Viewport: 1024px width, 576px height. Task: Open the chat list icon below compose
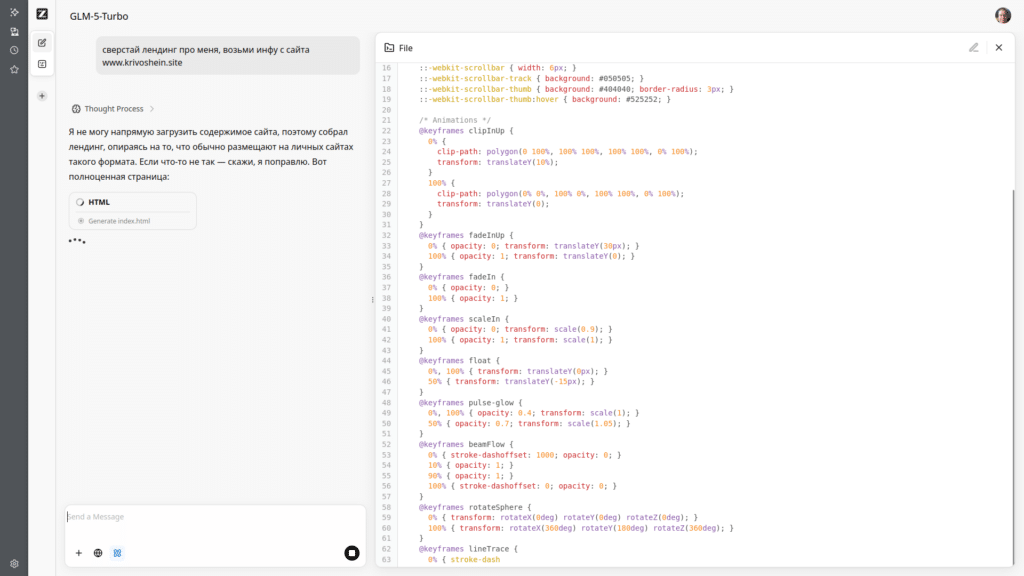coord(42,64)
